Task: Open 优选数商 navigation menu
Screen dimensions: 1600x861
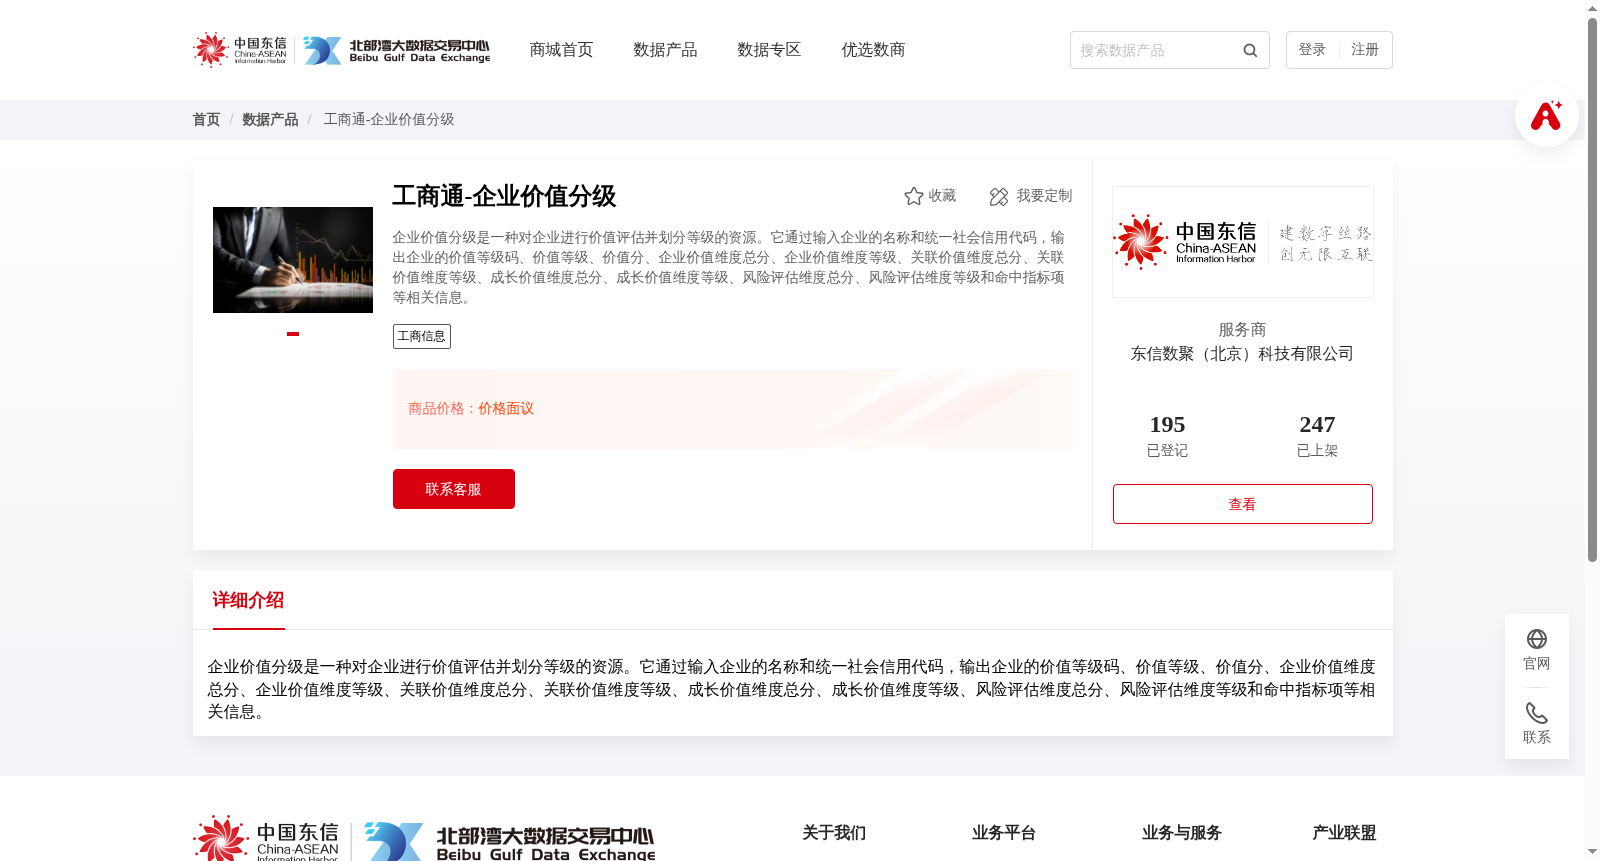Action: coord(873,50)
